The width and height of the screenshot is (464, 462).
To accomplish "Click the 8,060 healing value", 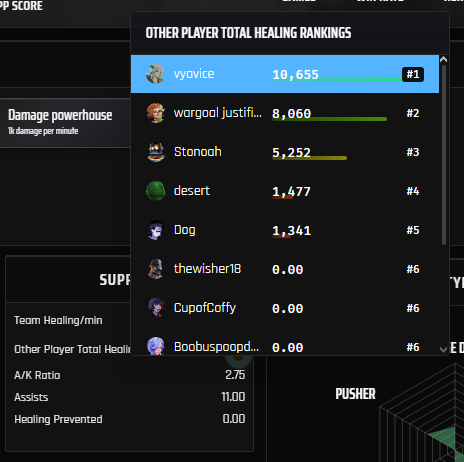I will tap(292, 114).
